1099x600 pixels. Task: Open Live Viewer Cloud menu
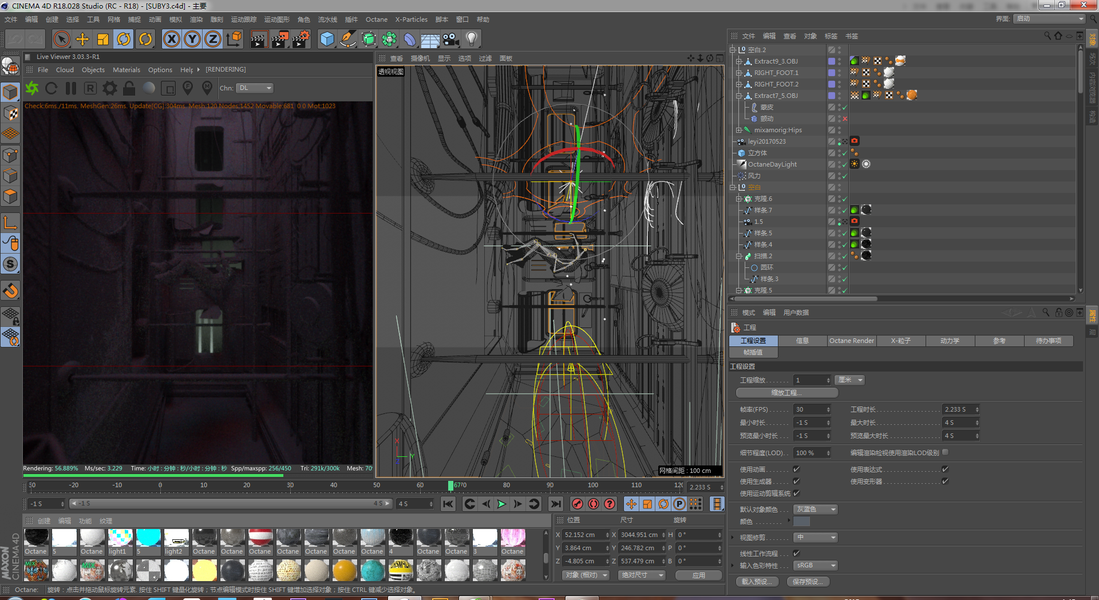point(64,70)
